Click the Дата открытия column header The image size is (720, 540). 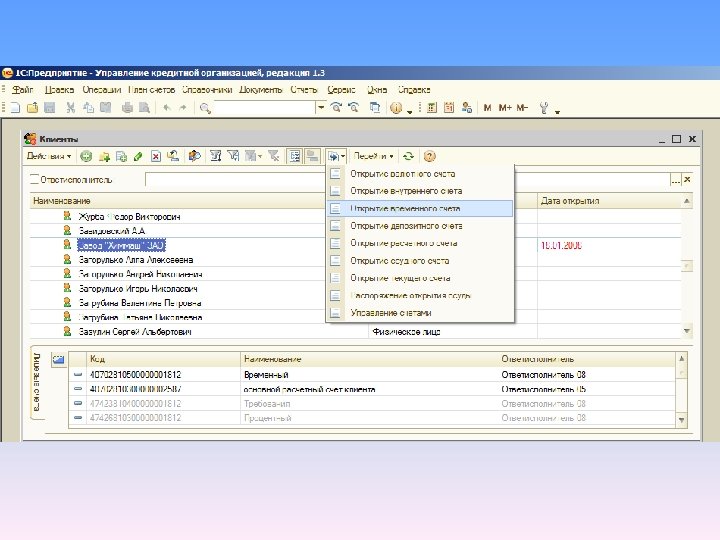pyautogui.click(x=609, y=201)
